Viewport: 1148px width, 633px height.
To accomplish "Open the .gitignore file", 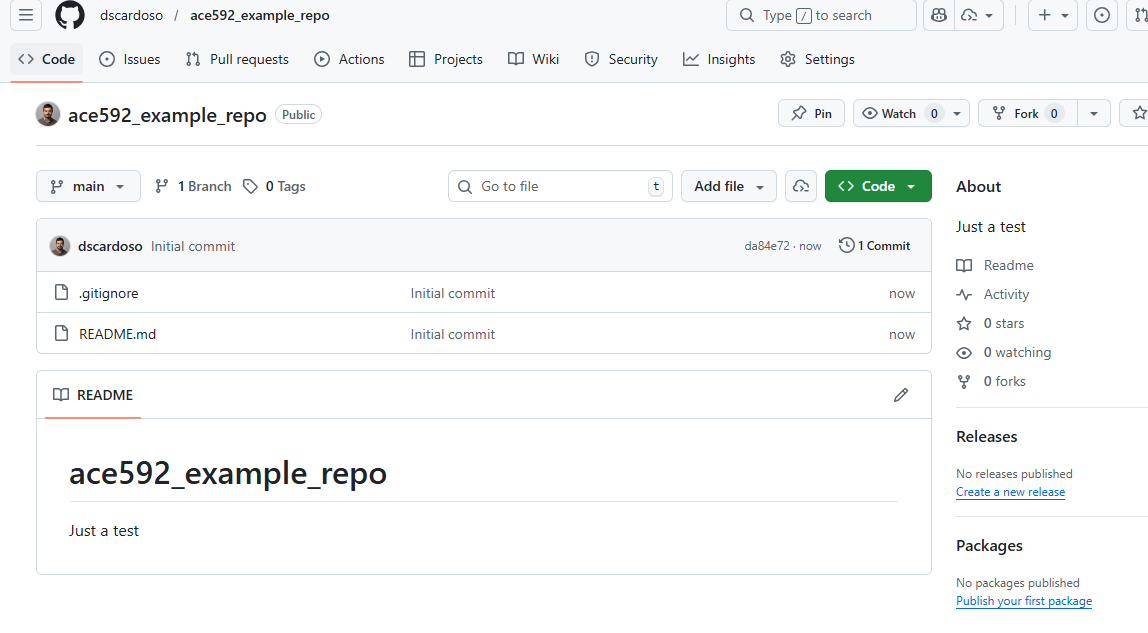I will [x=109, y=294].
